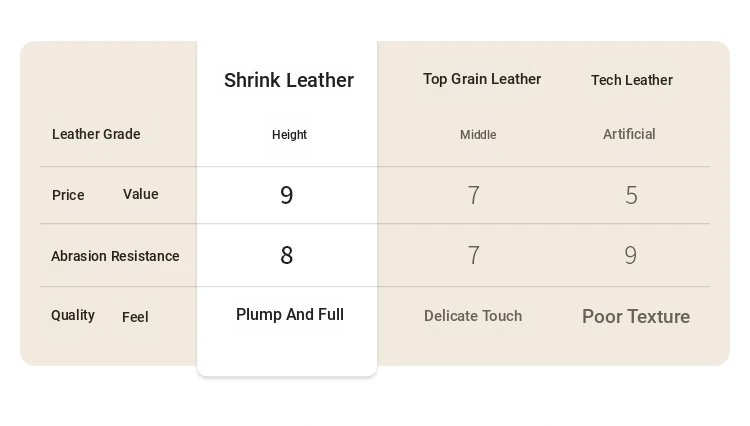The image size is (750, 426).
Task: Select Shrink Leather's abrasion resistance score of 8
Action: click(x=287, y=256)
